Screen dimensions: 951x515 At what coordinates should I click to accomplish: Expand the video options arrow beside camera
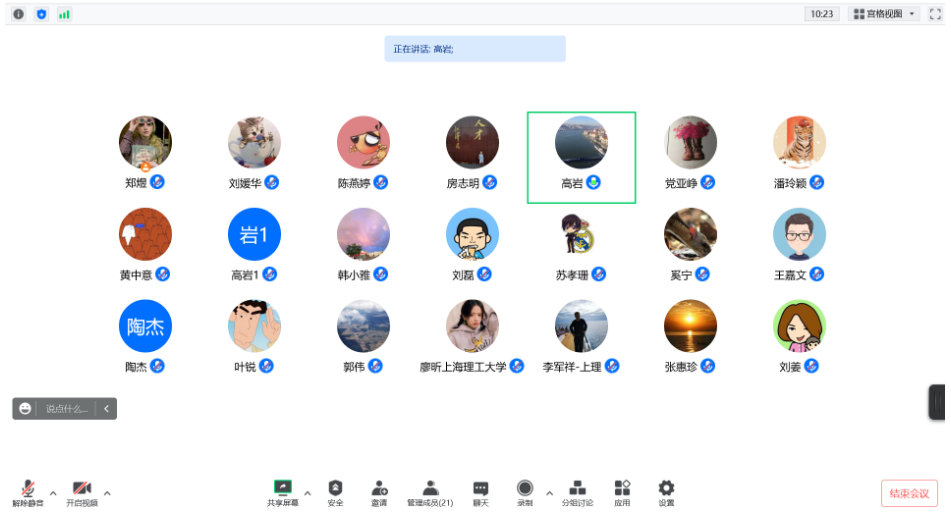[x=107, y=492]
